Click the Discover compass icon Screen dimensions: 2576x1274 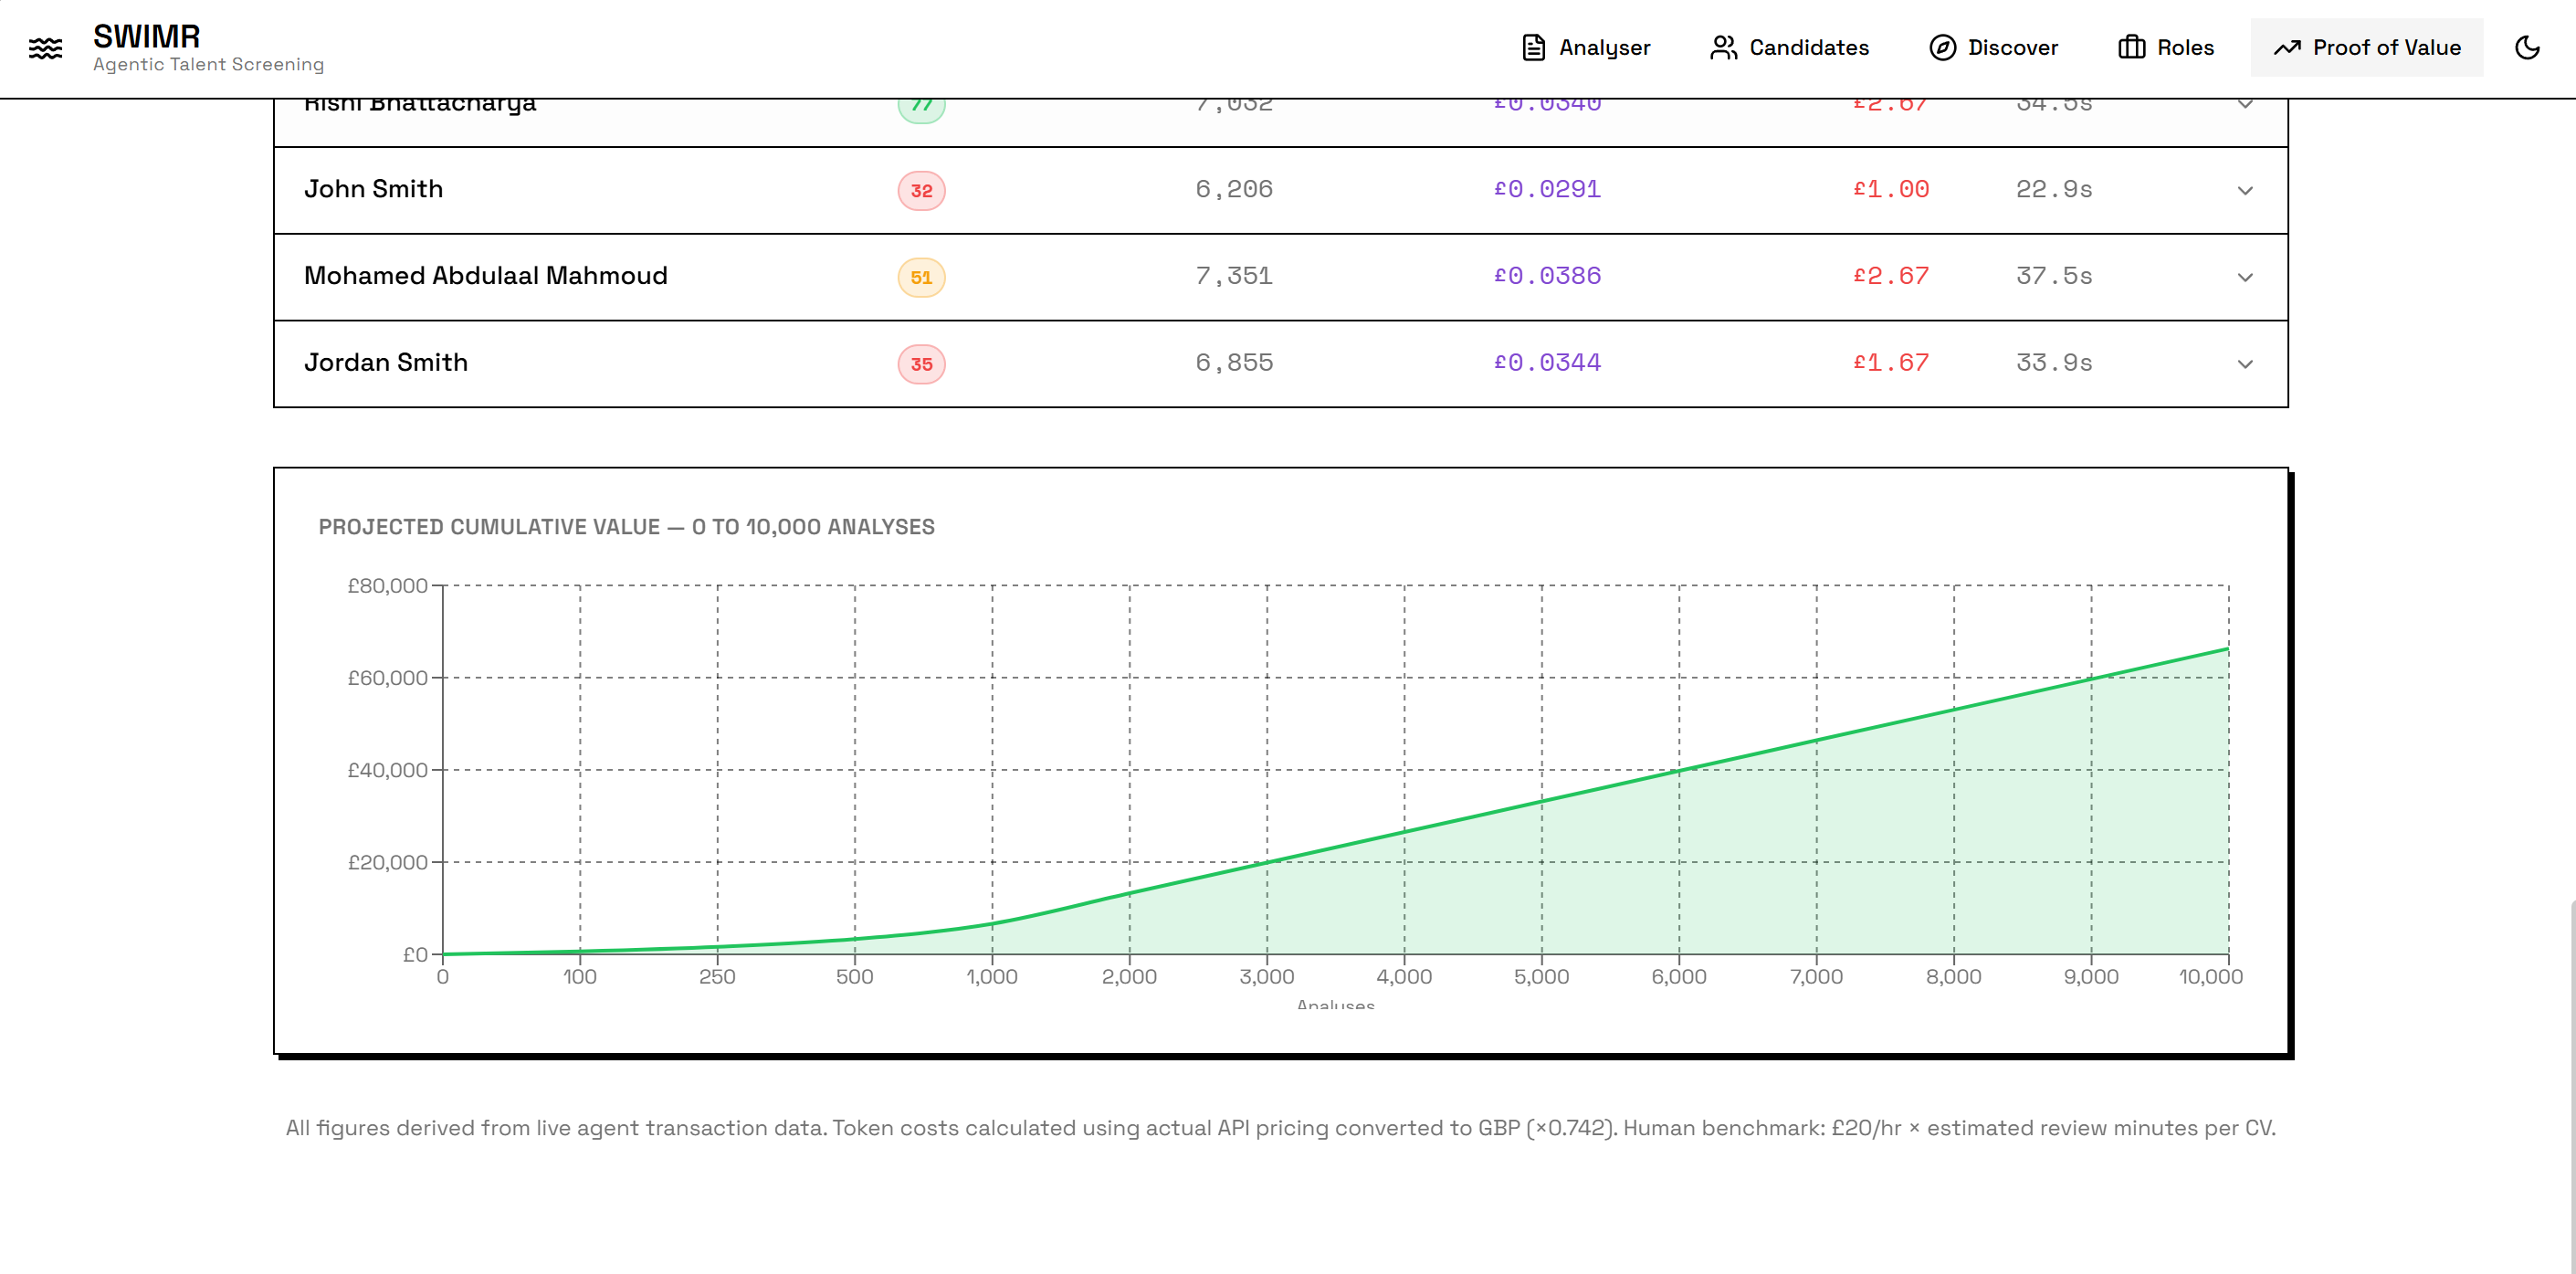[1942, 48]
